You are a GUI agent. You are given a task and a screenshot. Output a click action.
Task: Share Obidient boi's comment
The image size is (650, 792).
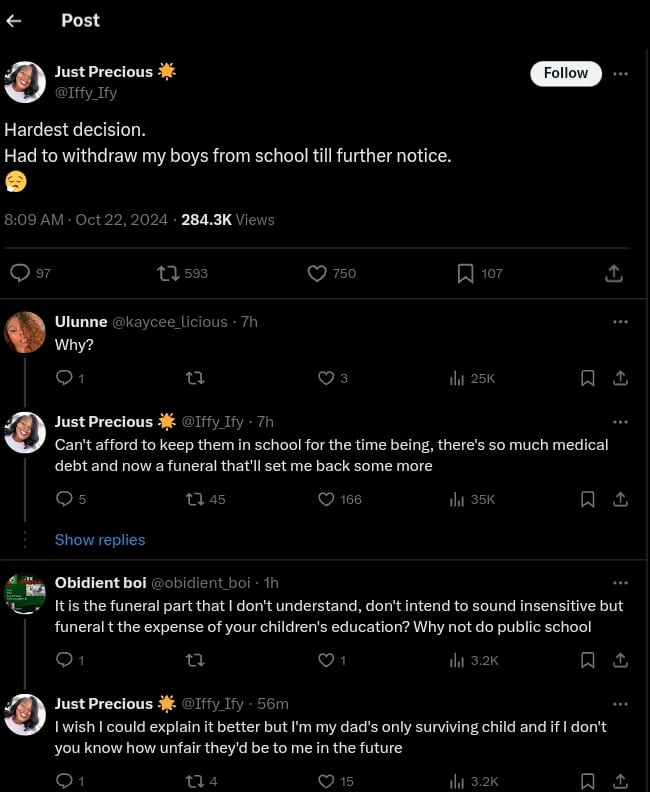point(620,660)
